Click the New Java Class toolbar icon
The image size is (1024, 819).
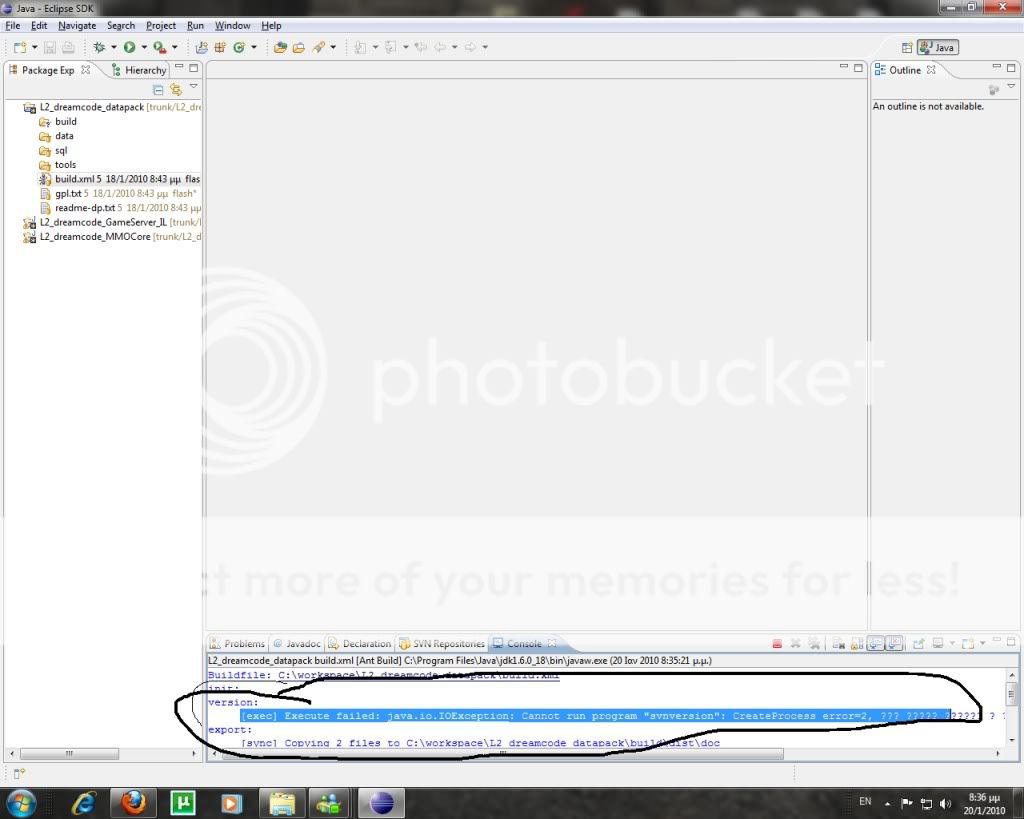(239, 47)
